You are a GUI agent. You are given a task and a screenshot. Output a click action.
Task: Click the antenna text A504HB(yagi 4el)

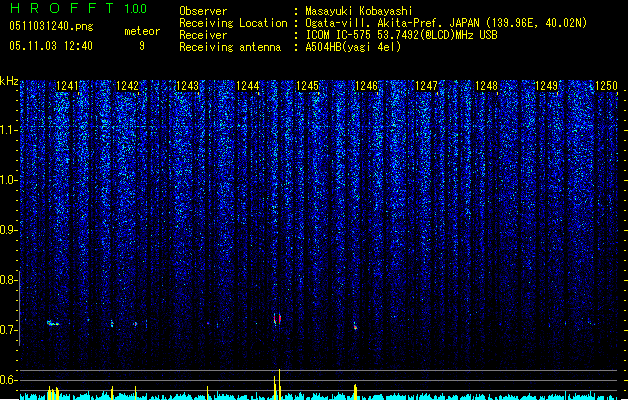(353, 47)
